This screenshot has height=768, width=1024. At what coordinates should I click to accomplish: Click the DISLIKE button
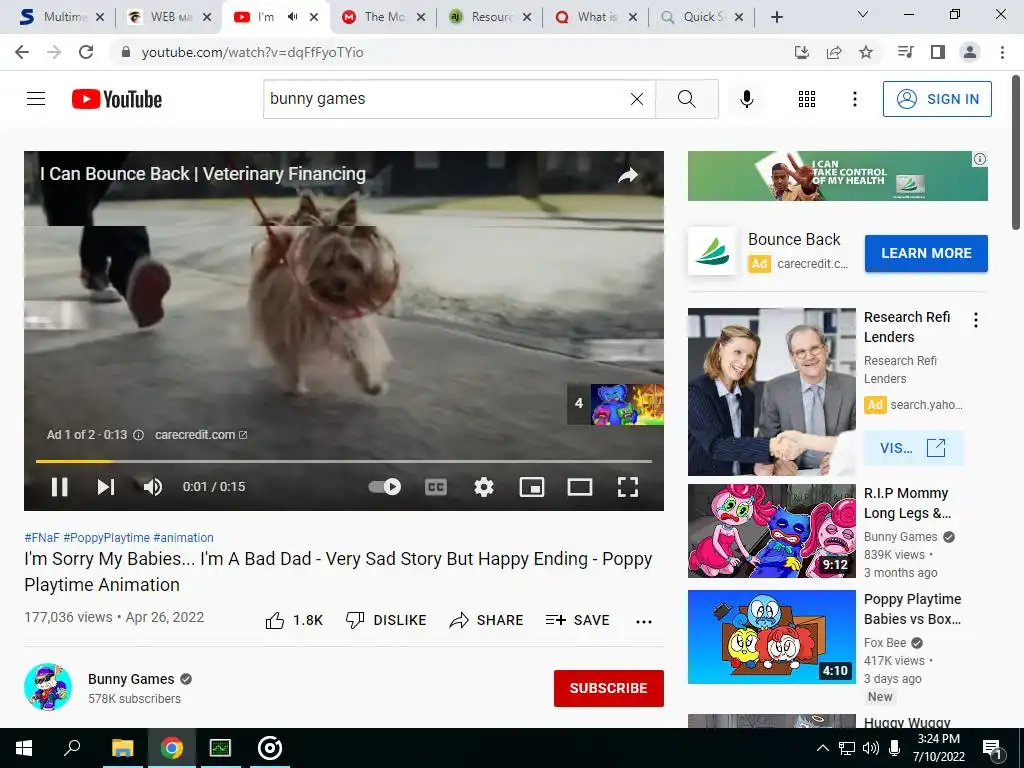(385, 620)
